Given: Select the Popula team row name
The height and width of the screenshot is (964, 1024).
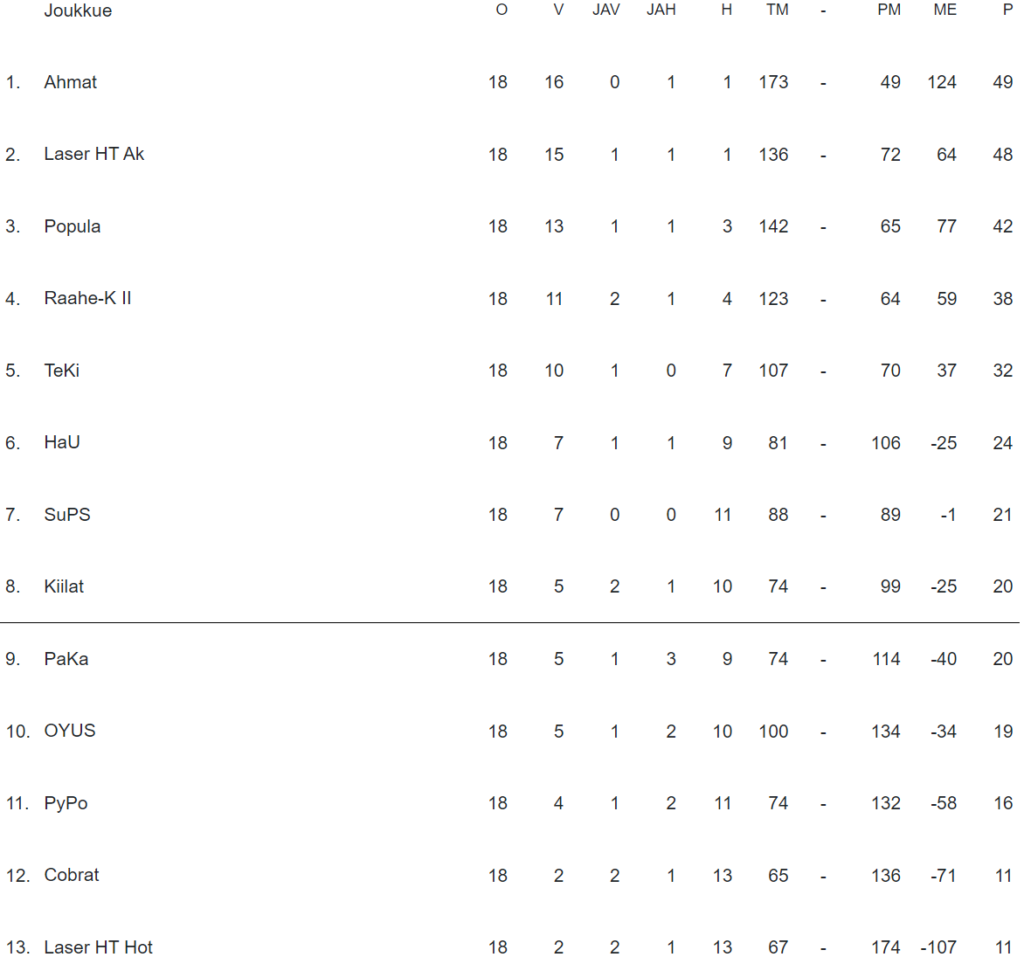Looking at the screenshot, I should [x=72, y=227].
